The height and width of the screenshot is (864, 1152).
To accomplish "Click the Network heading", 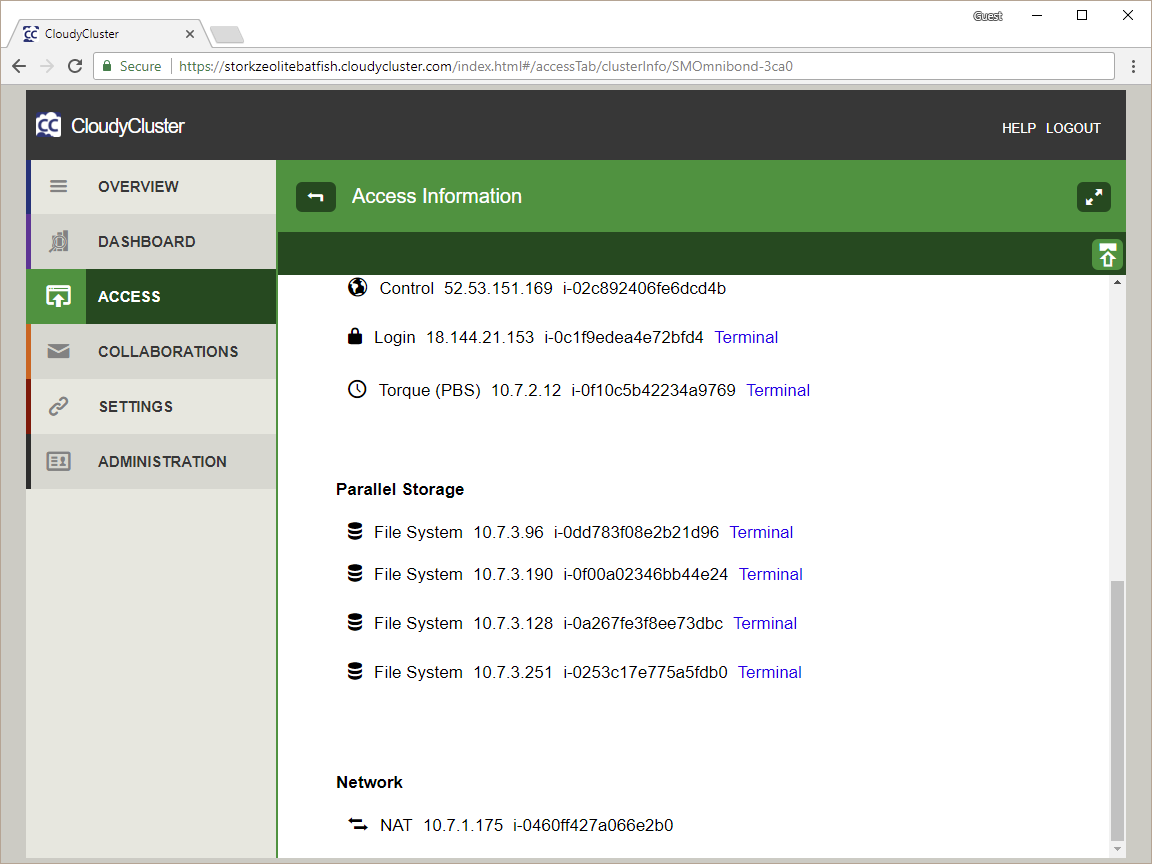I will 370,782.
